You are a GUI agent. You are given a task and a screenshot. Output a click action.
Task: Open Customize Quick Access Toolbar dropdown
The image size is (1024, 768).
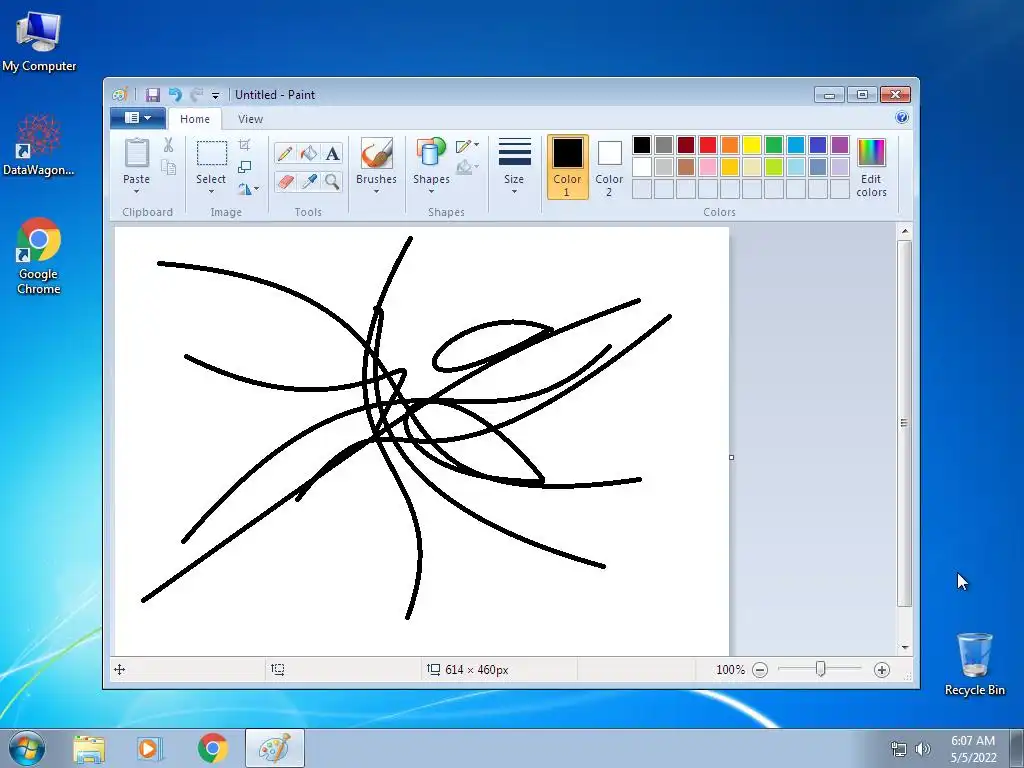[215, 95]
